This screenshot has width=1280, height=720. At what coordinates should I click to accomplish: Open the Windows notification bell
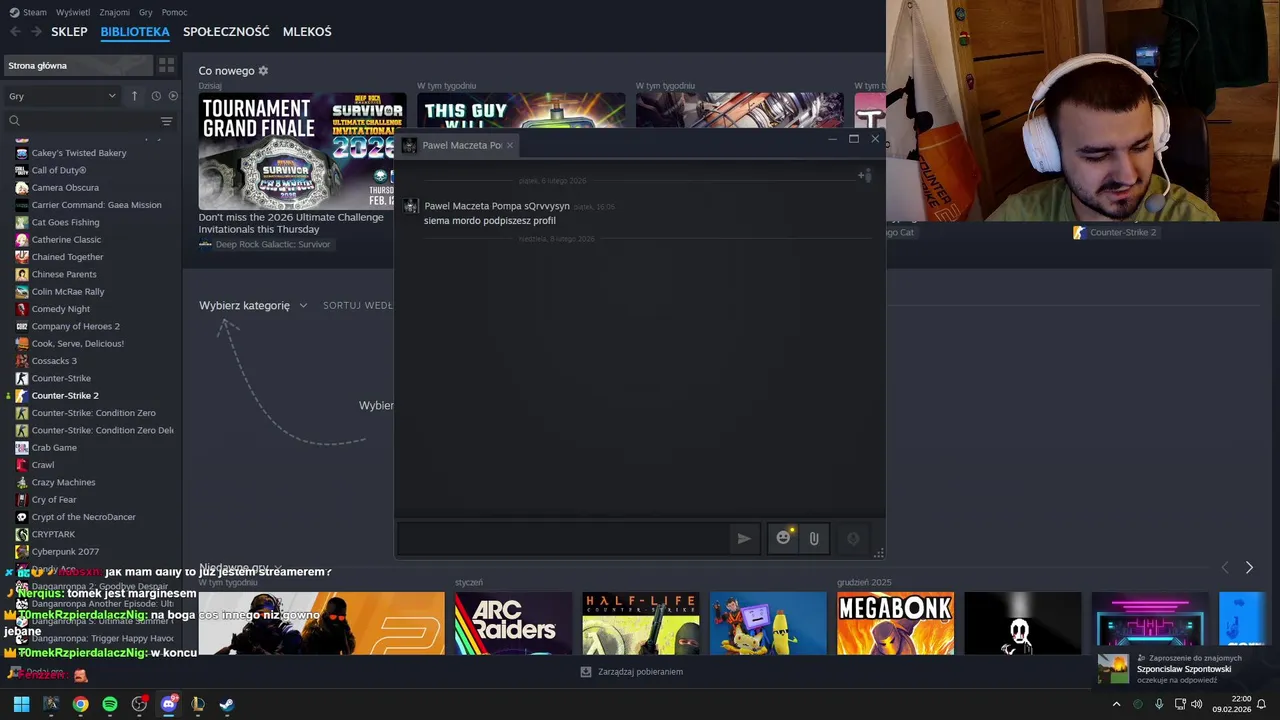(x=1261, y=704)
